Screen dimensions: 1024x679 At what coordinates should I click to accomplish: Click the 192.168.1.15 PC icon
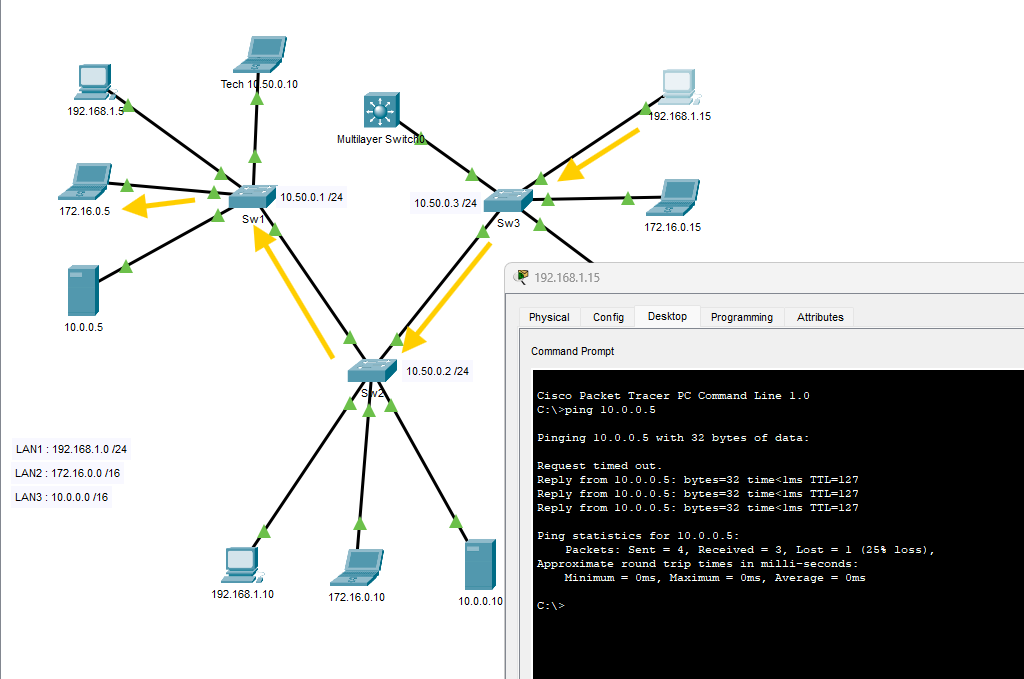point(679,87)
